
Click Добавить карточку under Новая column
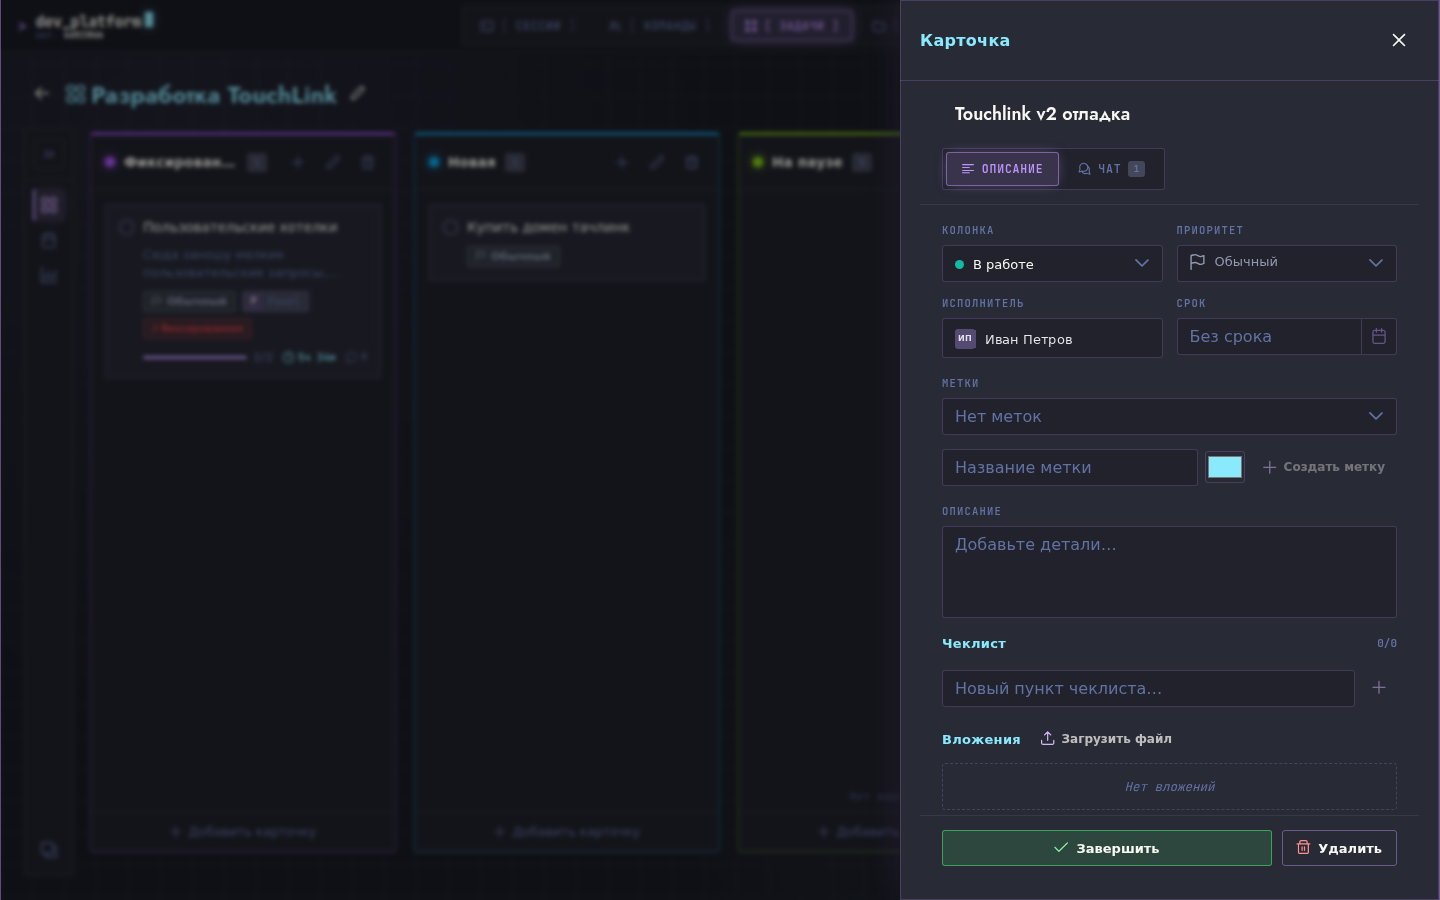567,831
